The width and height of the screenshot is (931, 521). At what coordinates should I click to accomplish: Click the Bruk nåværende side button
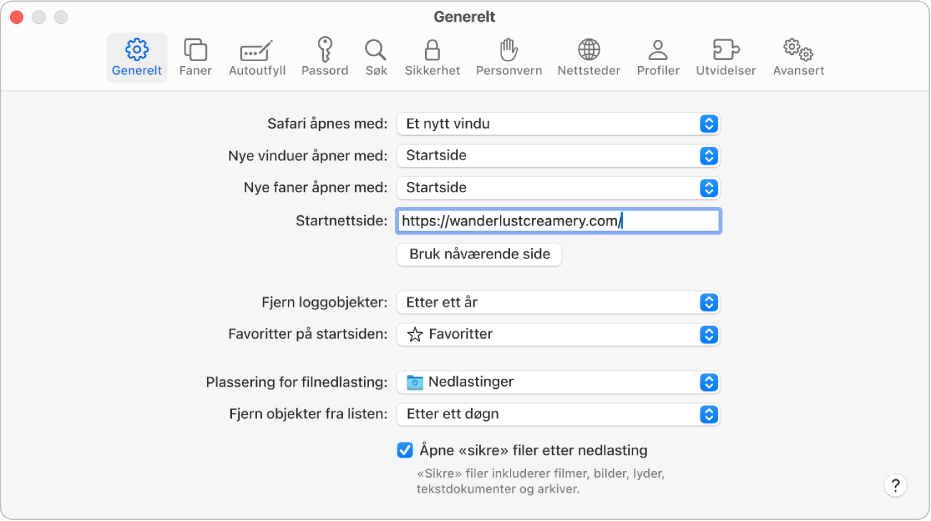point(480,254)
